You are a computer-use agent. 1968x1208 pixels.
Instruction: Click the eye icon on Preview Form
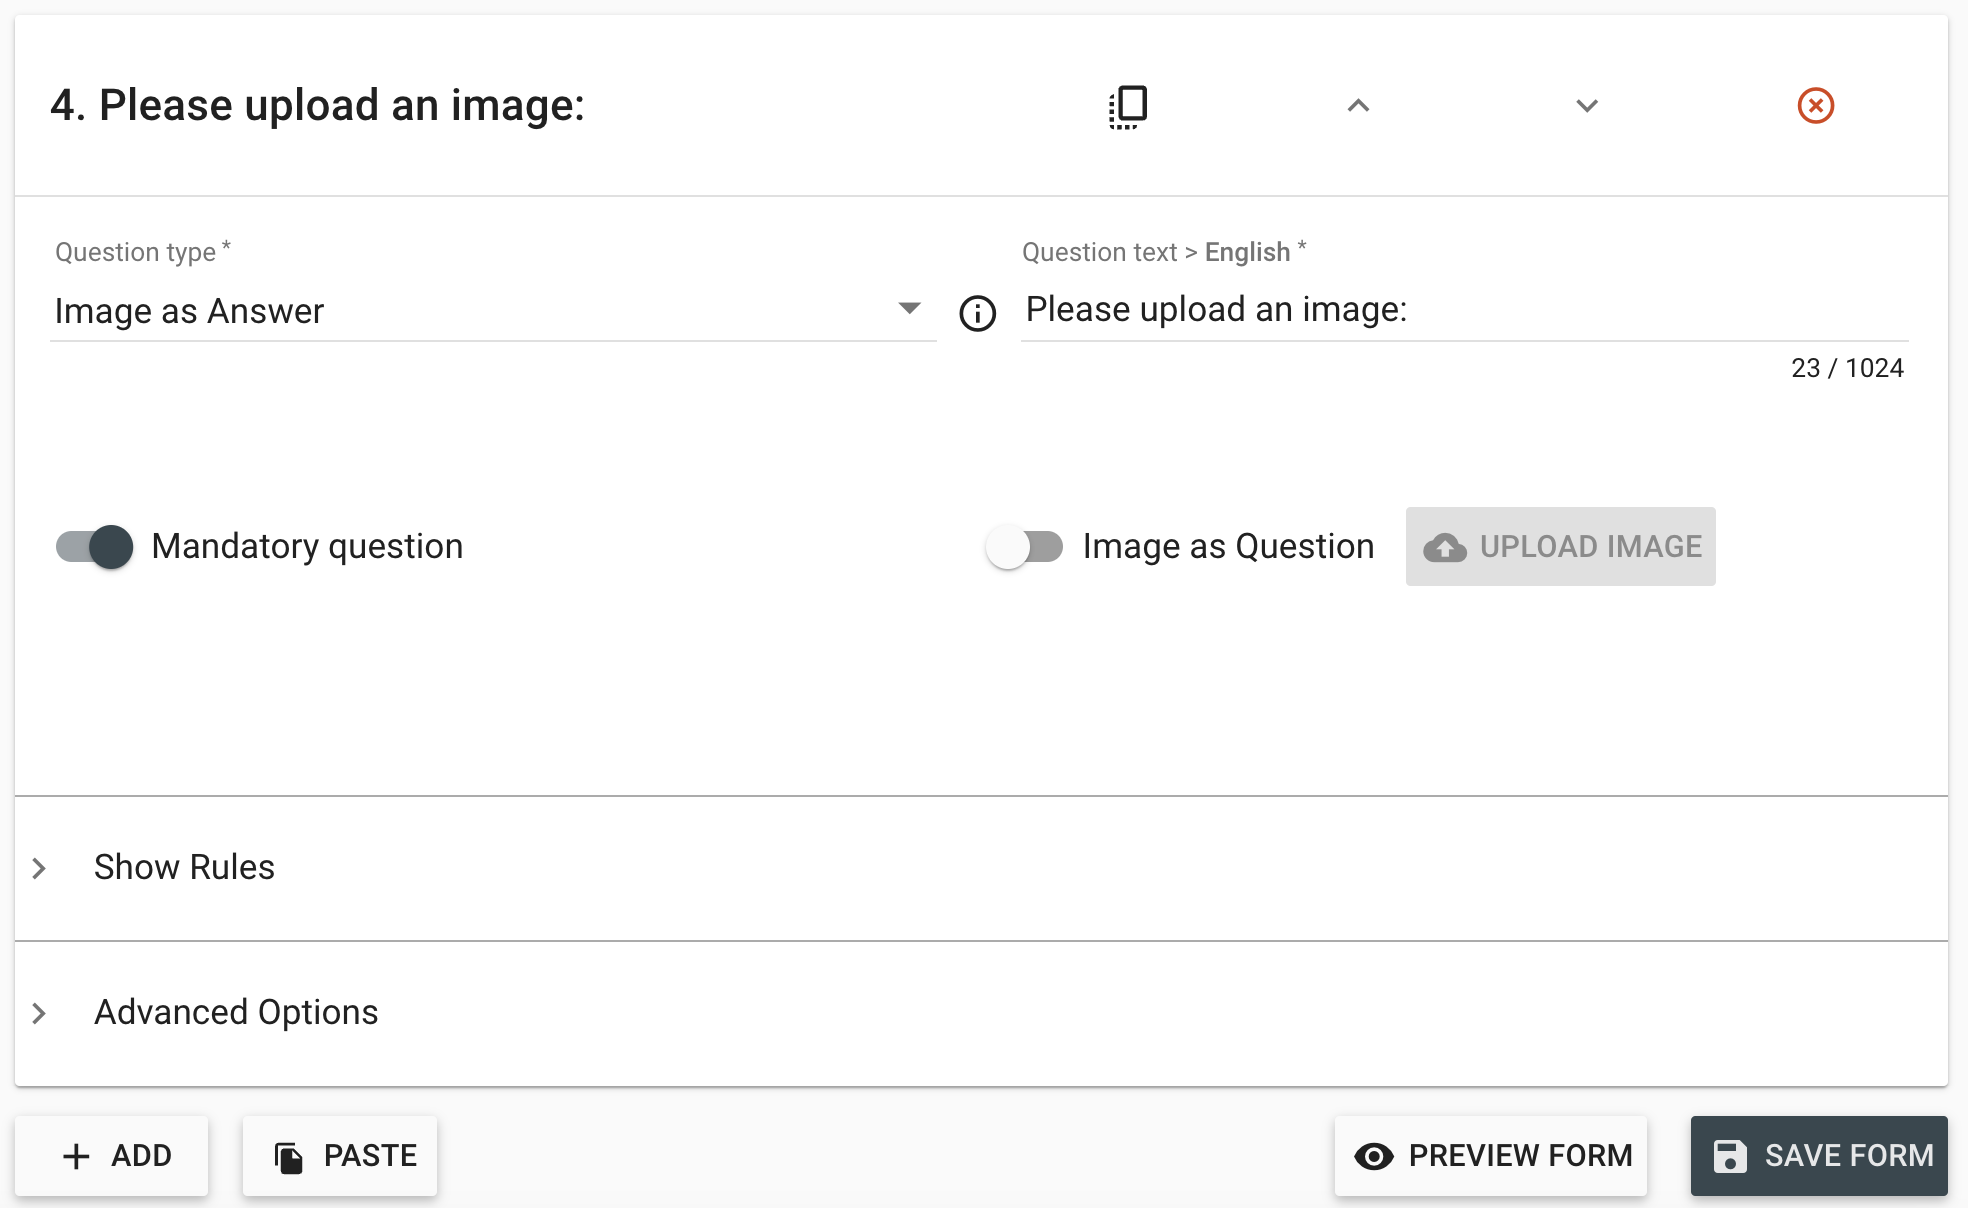tap(1374, 1156)
